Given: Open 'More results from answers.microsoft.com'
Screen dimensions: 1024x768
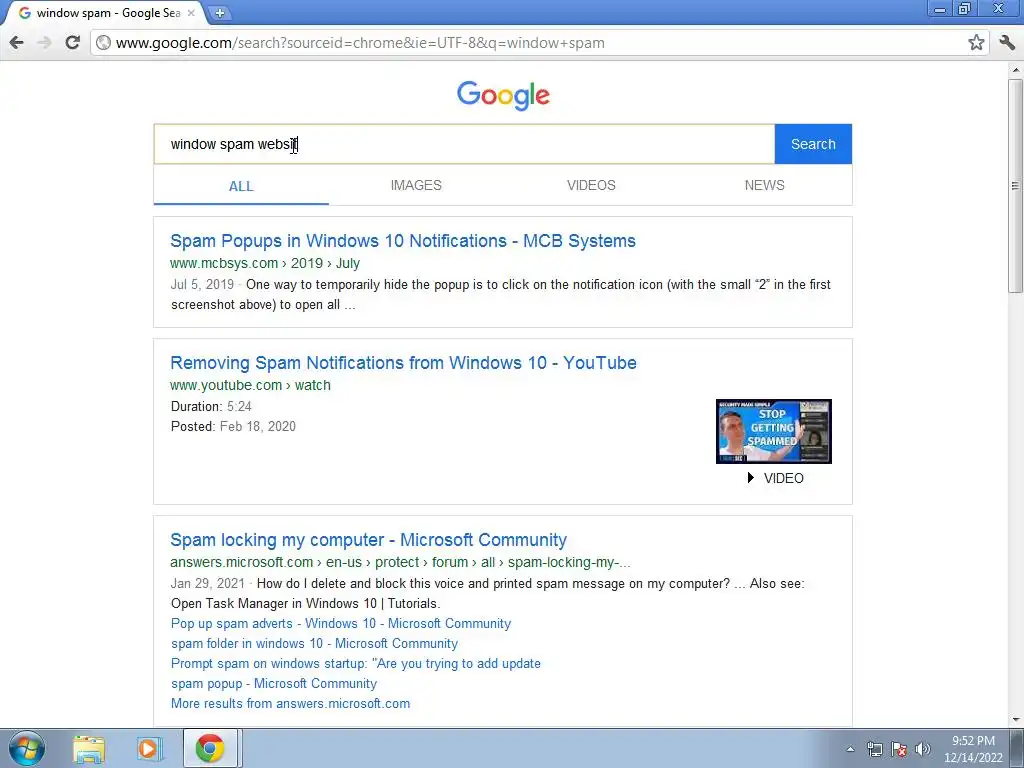Looking at the screenshot, I should tap(291, 704).
